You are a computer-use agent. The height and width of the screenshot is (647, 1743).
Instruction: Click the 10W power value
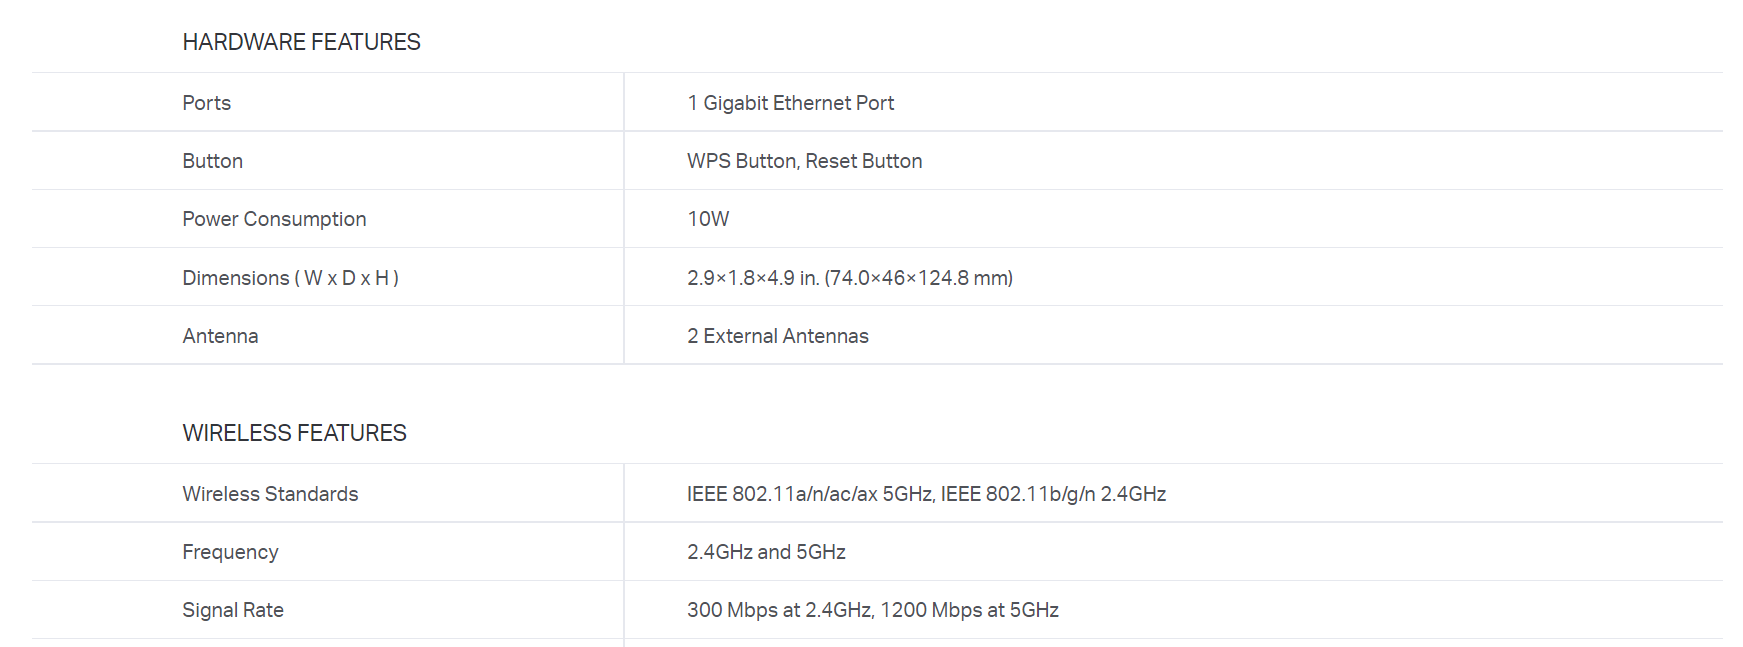coord(708,219)
